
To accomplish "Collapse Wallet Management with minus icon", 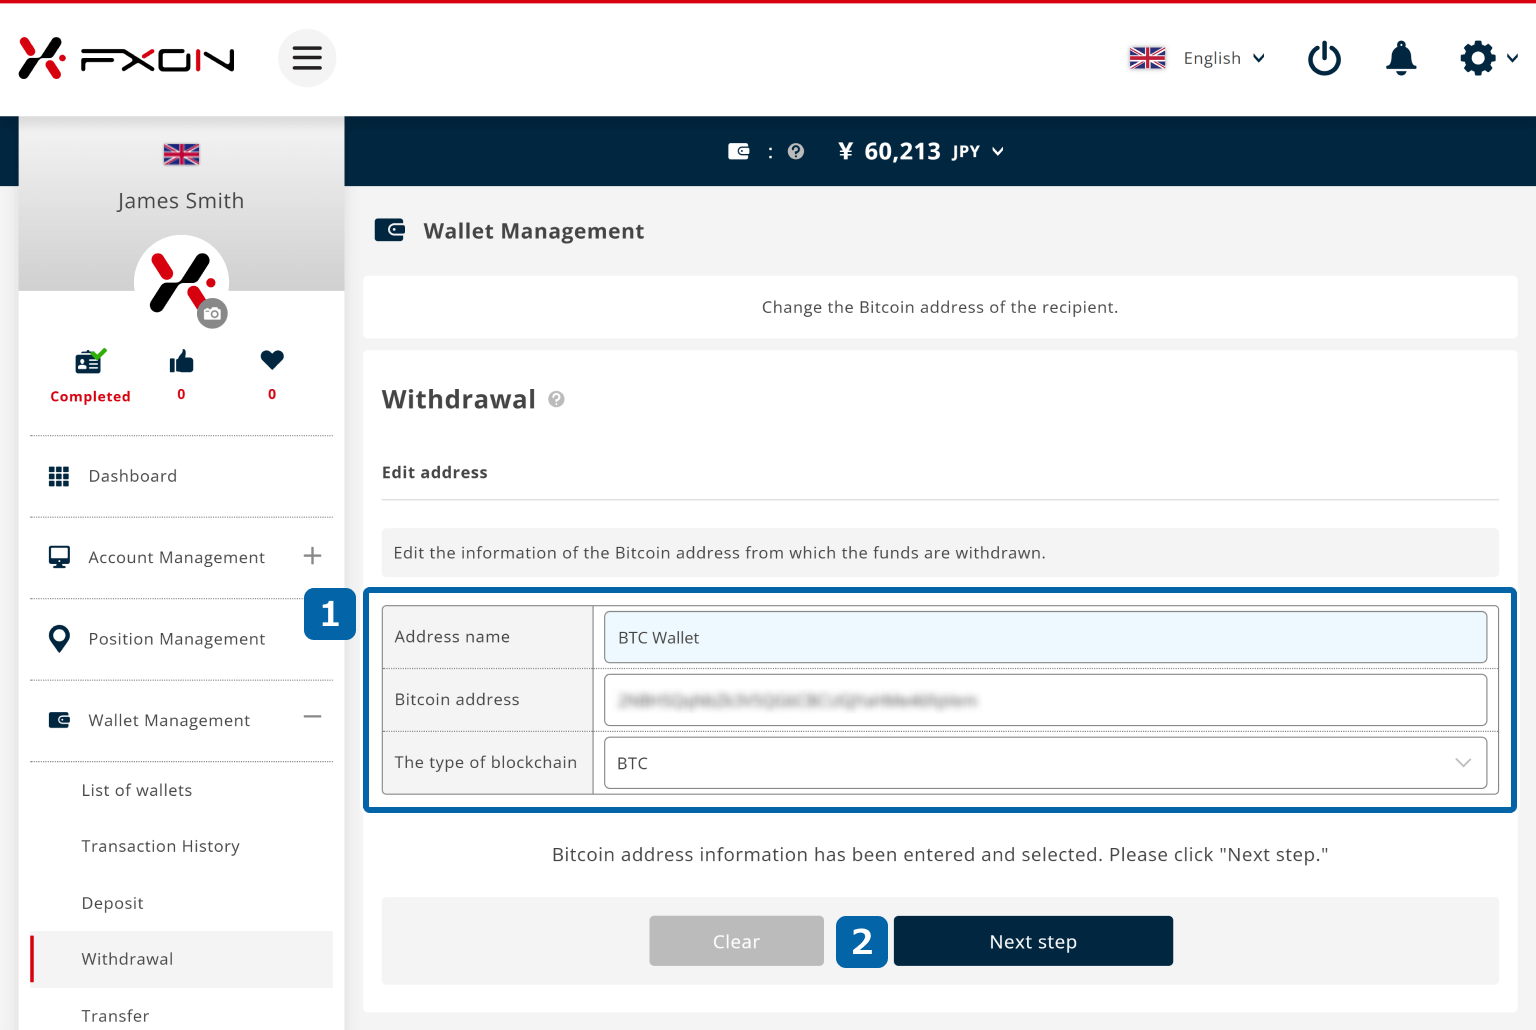I will [x=312, y=717].
